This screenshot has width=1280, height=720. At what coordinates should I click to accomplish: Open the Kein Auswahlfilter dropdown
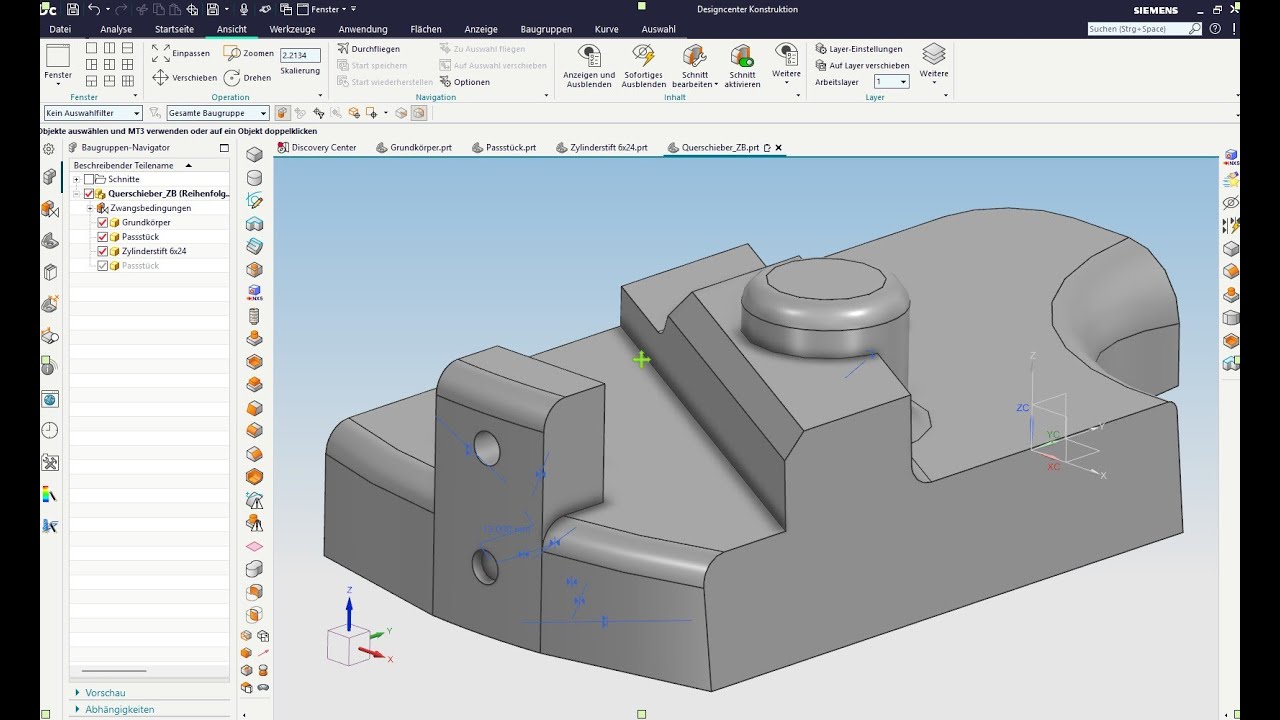coord(93,113)
